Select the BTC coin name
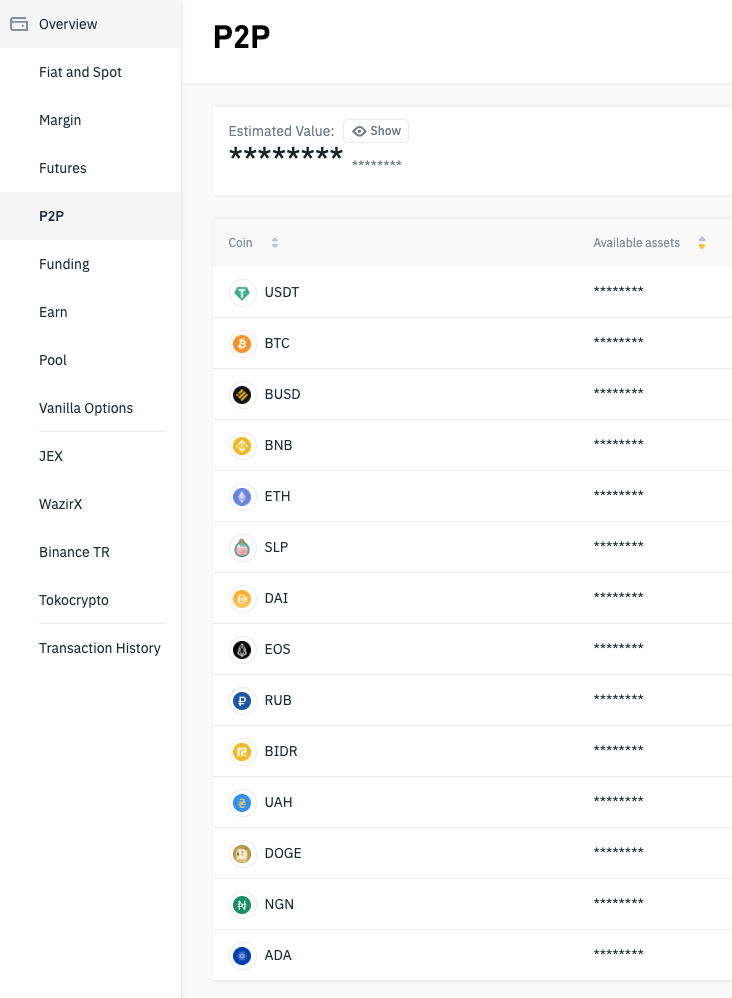The image size is (732, 998). point(277,343)
